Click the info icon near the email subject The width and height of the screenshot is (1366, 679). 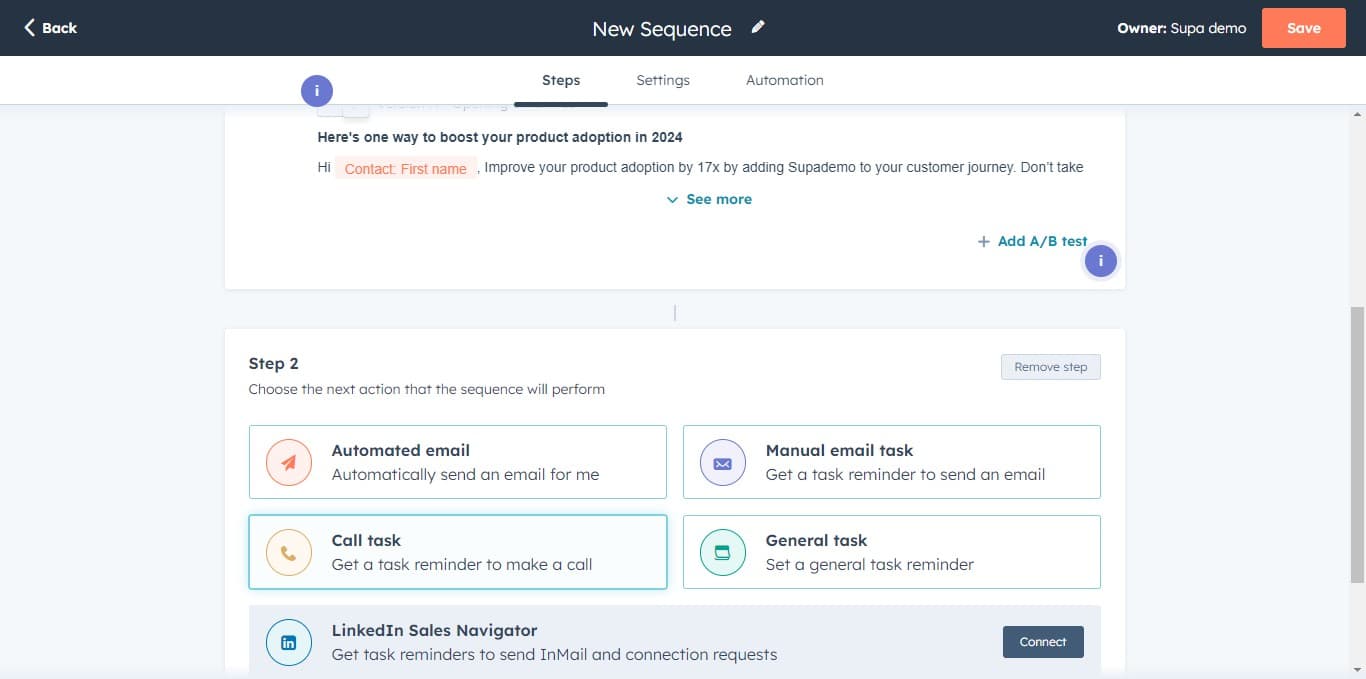tap(316, 90)
